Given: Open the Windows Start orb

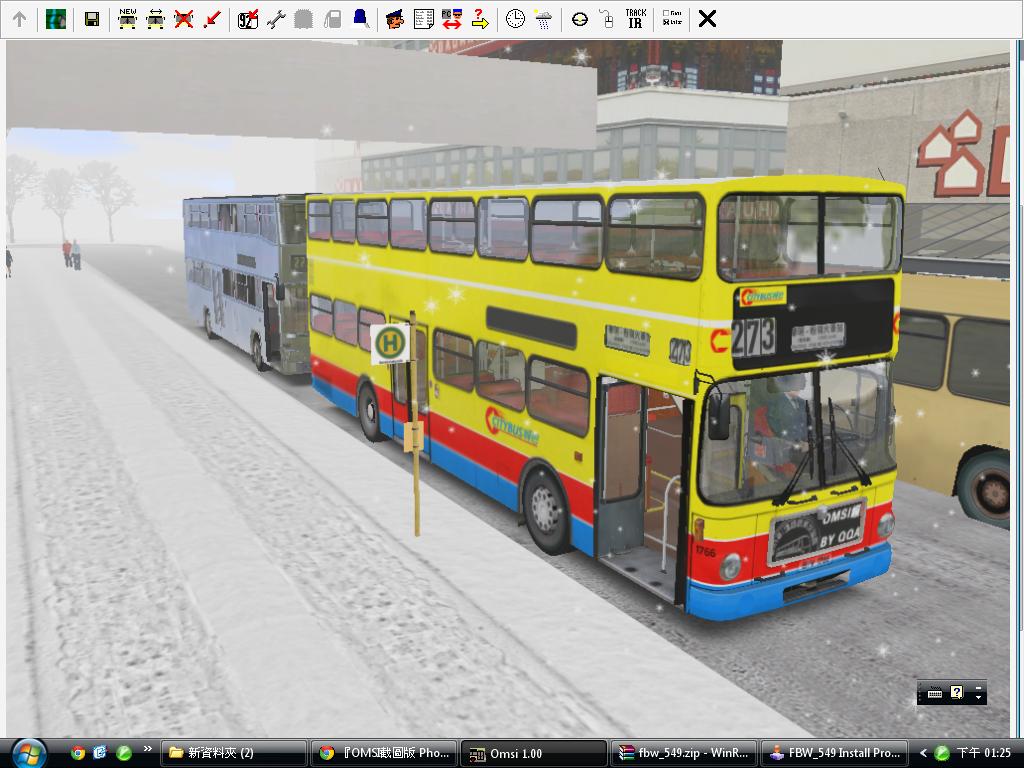Looking at the screenshot, I should click(27, 753).
